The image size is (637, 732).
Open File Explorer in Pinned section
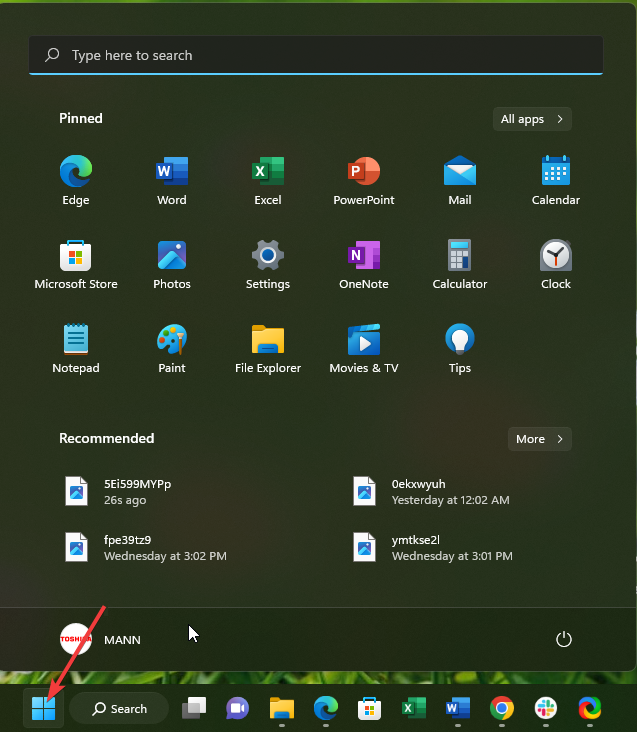(x=268, y=349)
